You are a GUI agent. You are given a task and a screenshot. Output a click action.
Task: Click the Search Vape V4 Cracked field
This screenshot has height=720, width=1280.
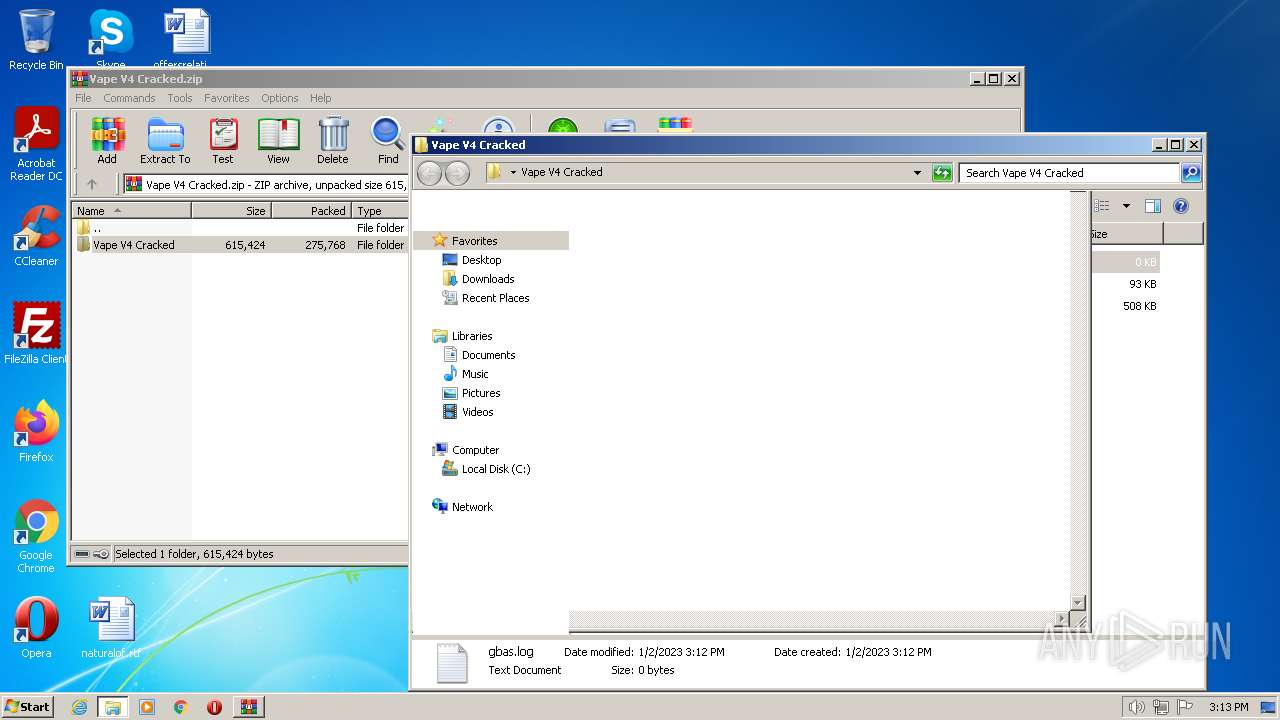coord(1070,173)
